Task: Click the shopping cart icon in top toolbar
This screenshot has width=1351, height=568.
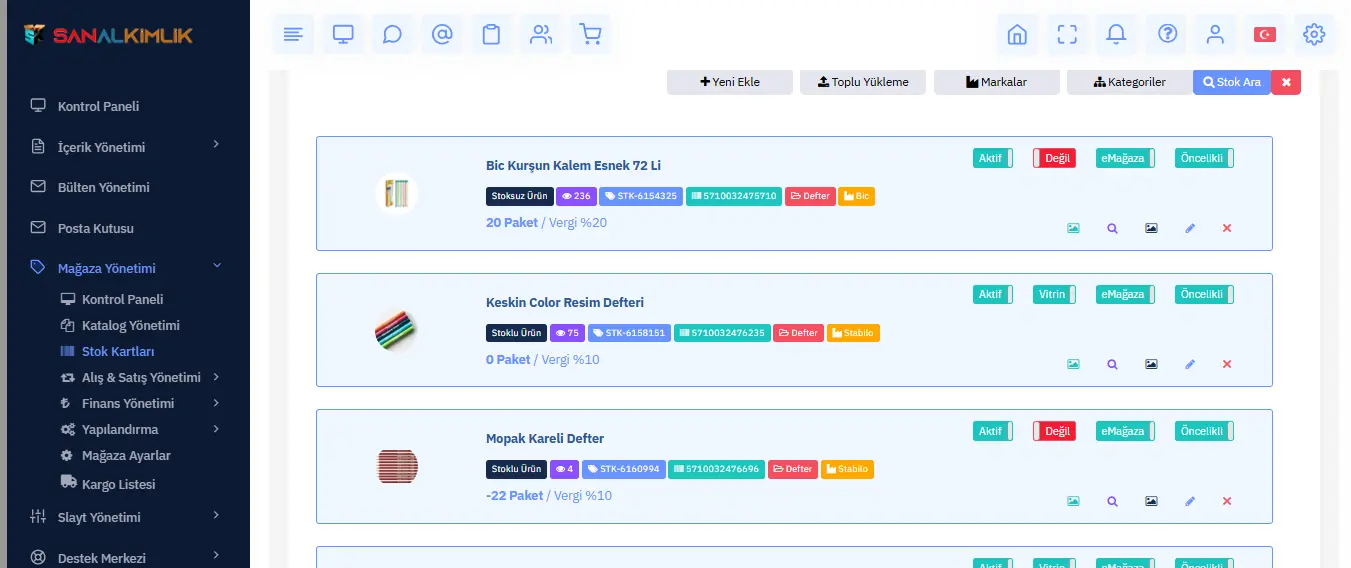Action: 590,35
